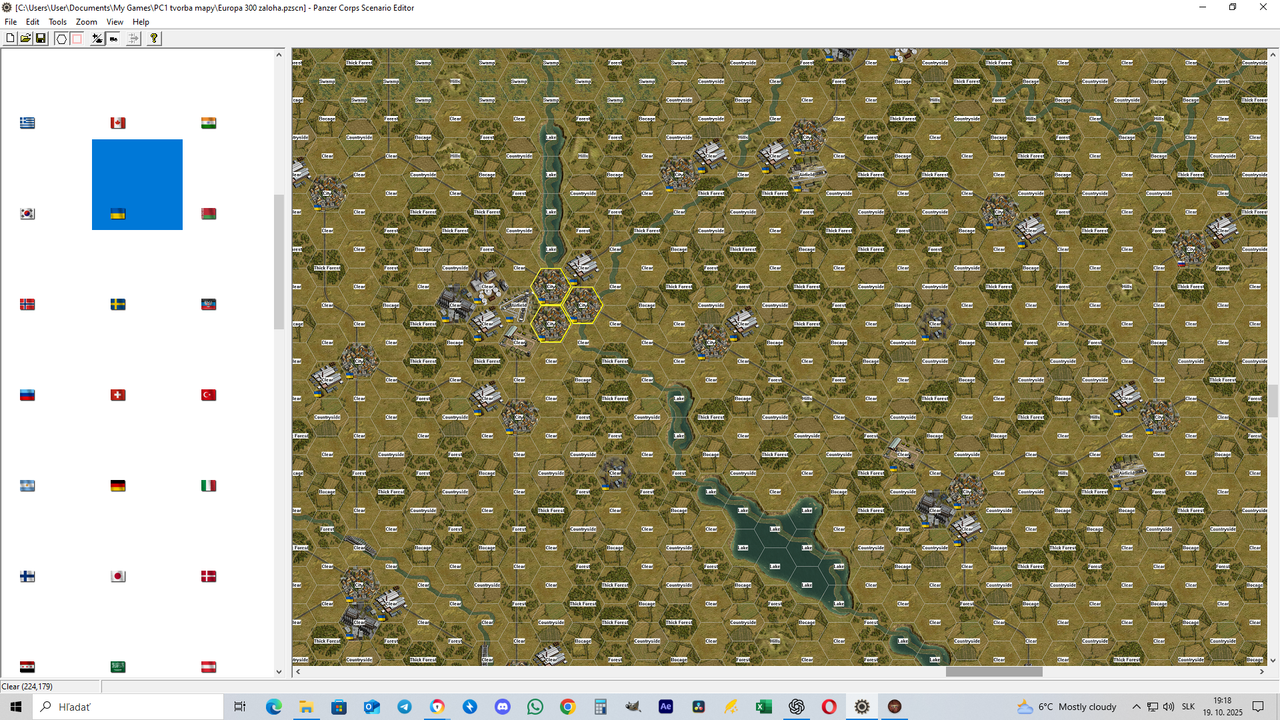Screen dimensions: 1280x720
Task: Open Discord from taskbar
Action: (502, 706)
